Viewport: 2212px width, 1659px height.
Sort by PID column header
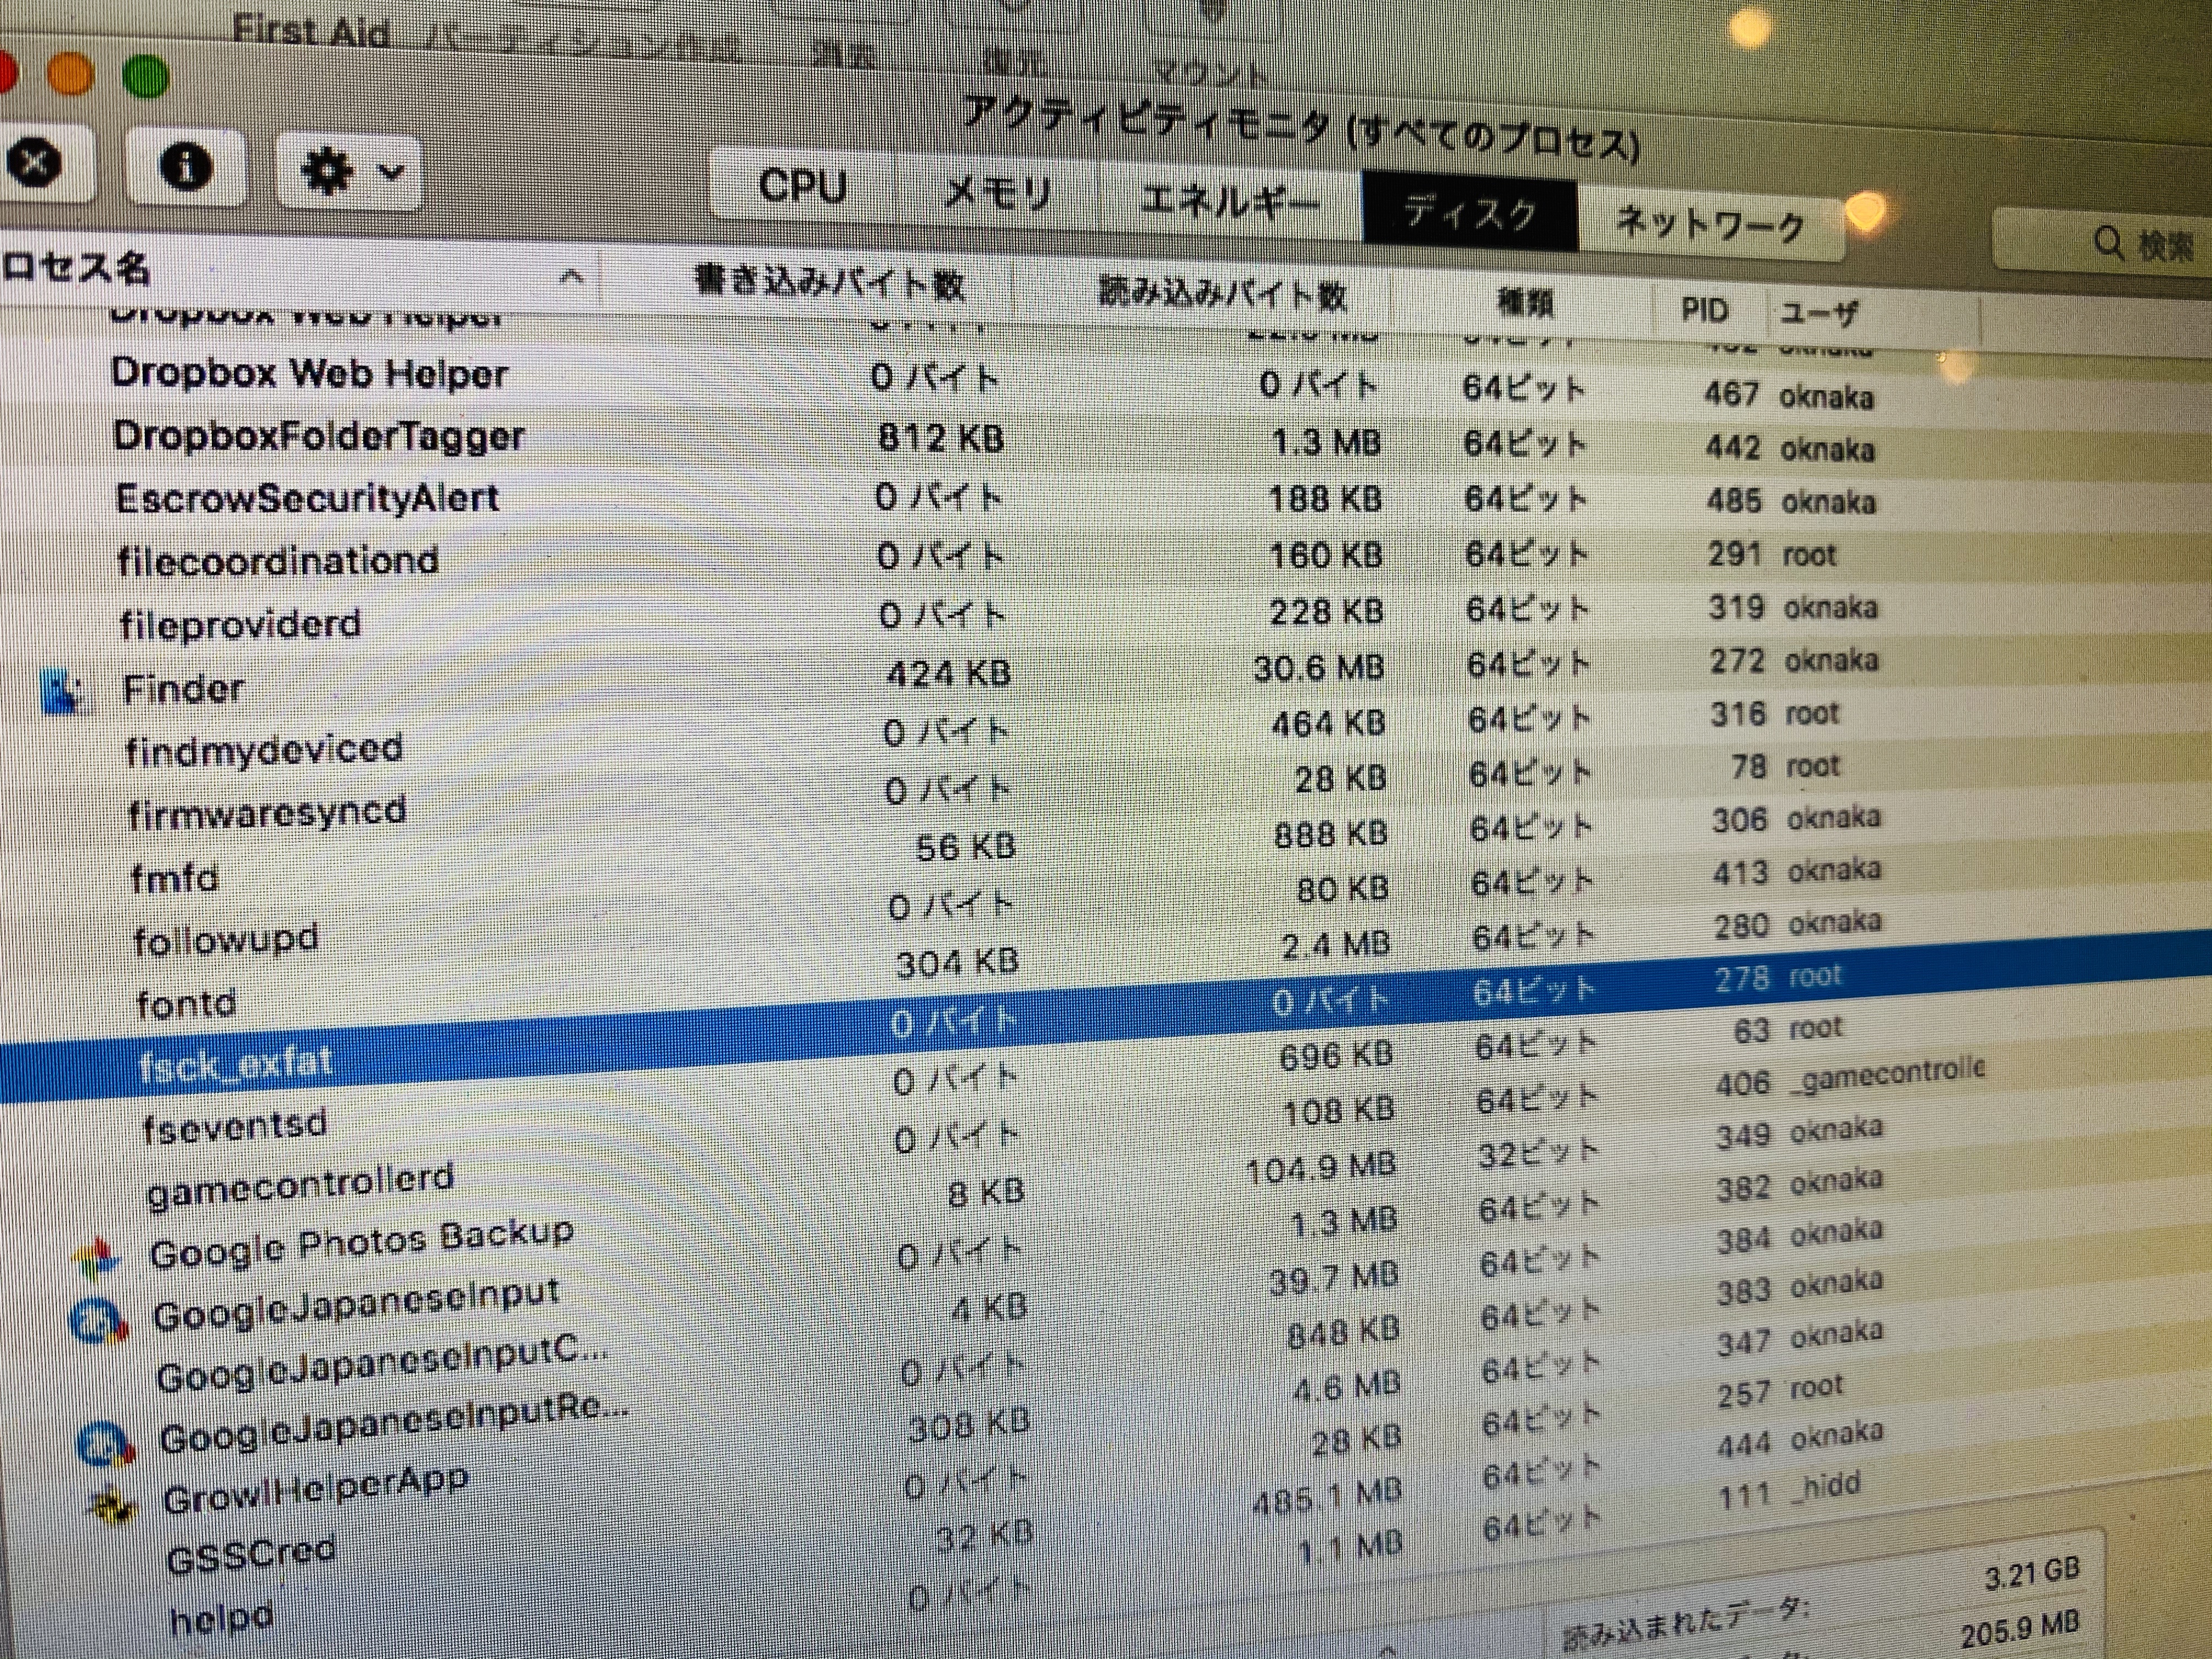(x=1704, y=309)
